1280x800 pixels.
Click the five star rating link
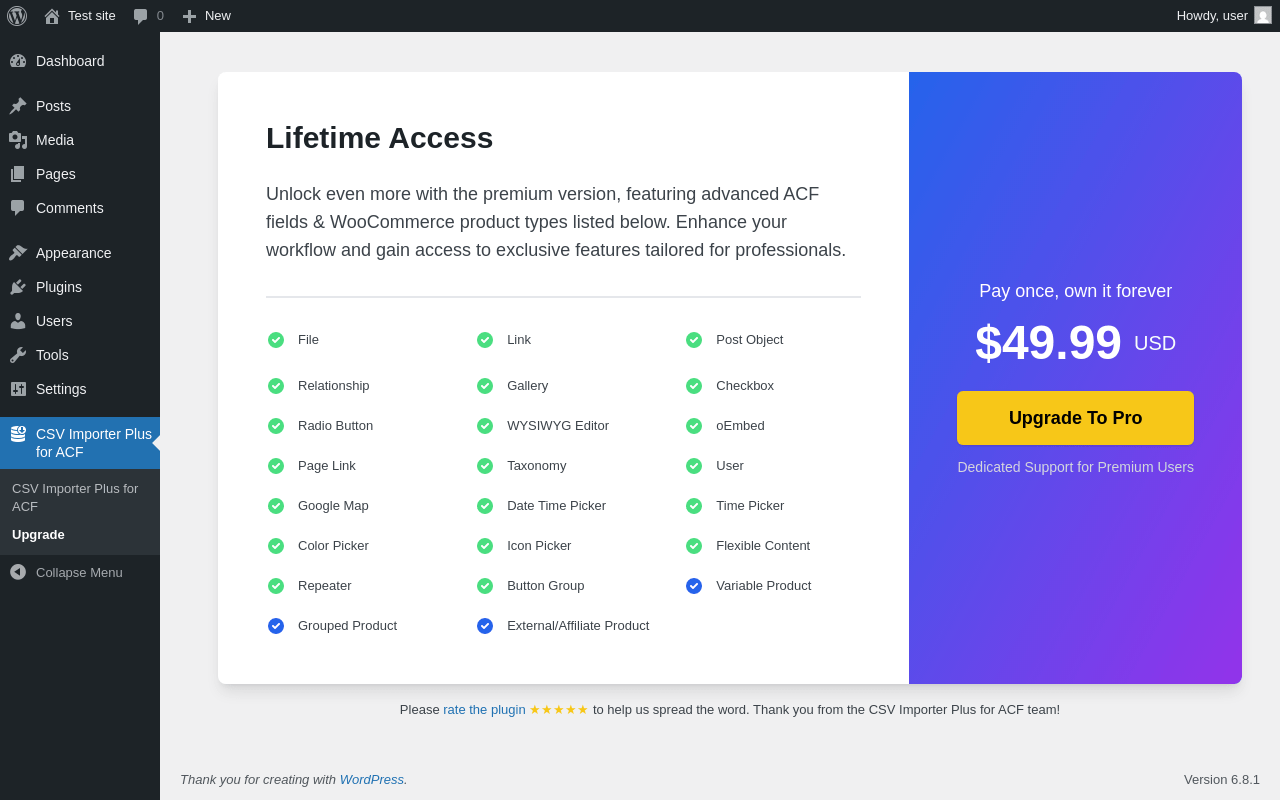pyautogui.click(x=559, y=709)
